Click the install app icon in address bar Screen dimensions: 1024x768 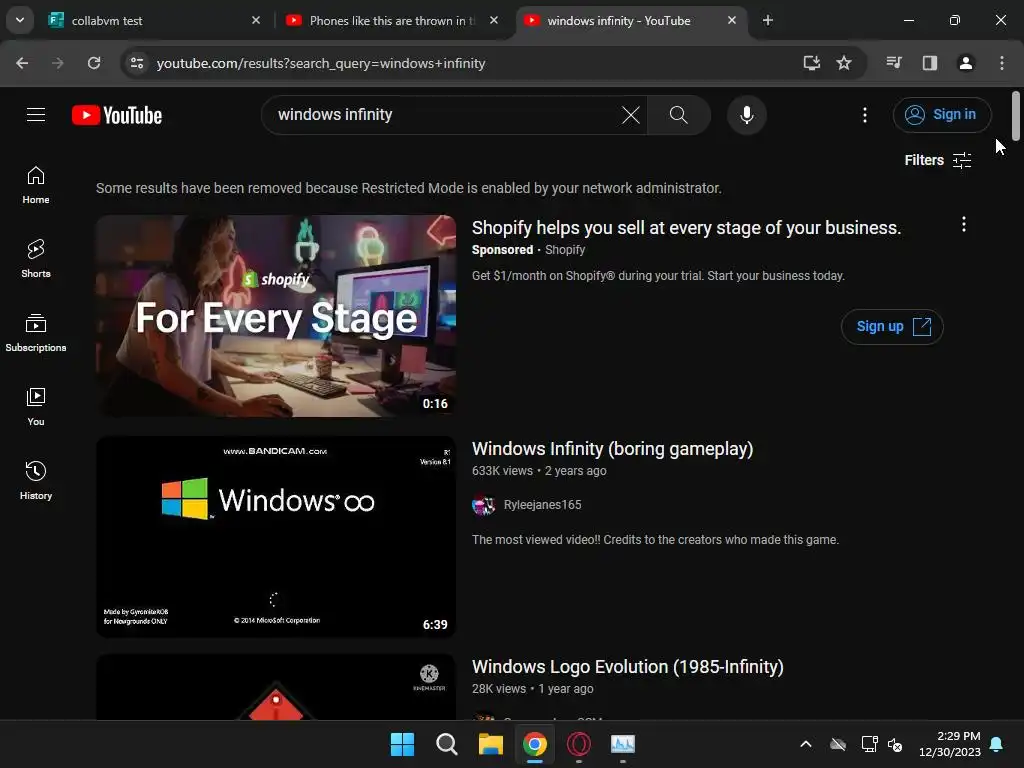coord(812,63)
